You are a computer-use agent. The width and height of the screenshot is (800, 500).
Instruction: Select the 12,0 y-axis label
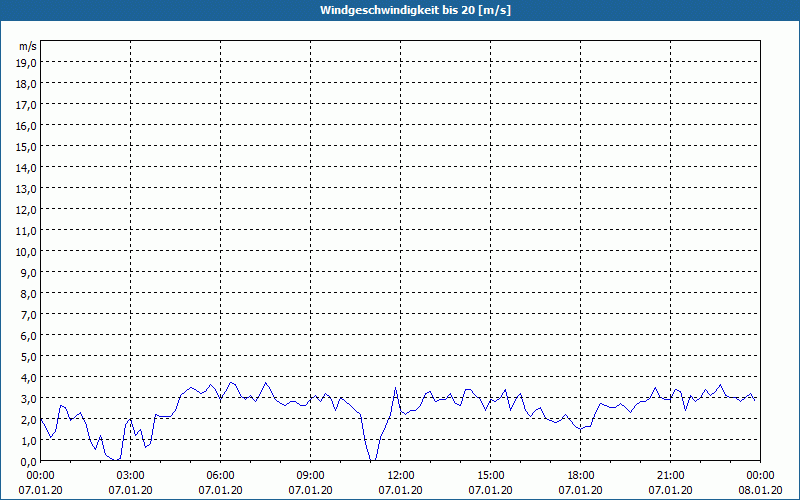[x=26, y=210]
